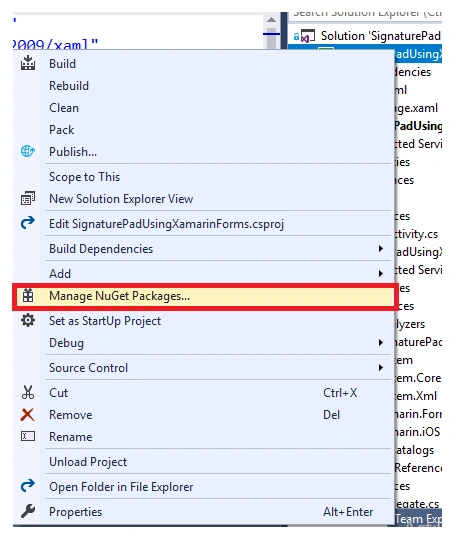Click the Rename text-box icon
The image size is (463, 539).
pyautogui.click(x=28, y=436)
